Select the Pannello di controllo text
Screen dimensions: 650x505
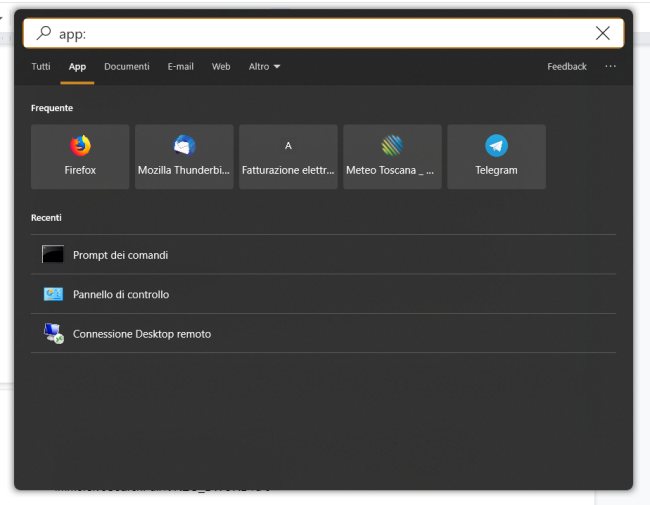[121, 294]
